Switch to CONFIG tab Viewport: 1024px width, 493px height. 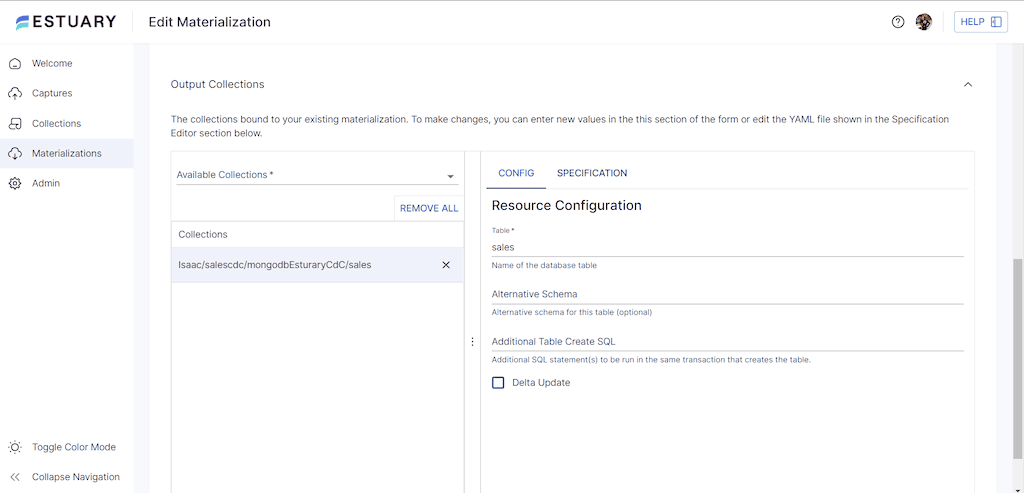(516, 173)
